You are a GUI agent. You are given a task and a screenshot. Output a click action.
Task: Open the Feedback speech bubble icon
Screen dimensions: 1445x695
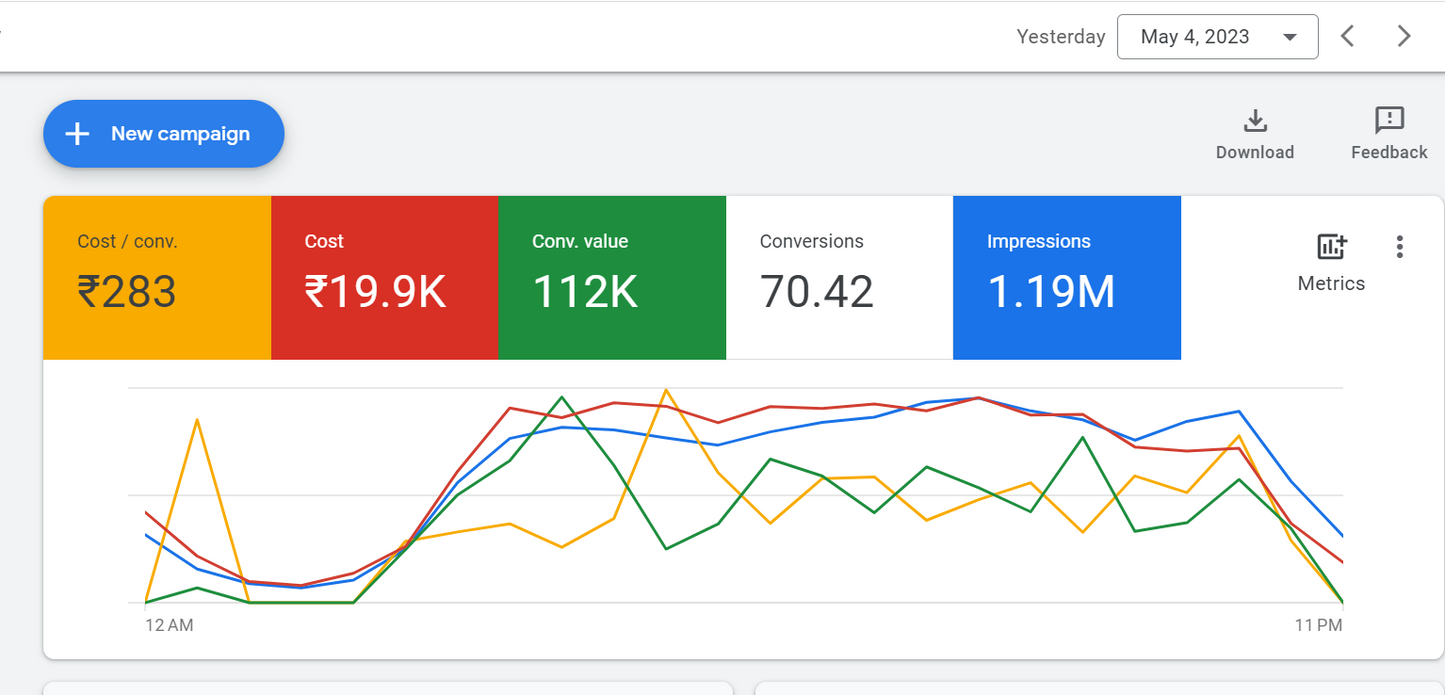(x=1389, y=121)
